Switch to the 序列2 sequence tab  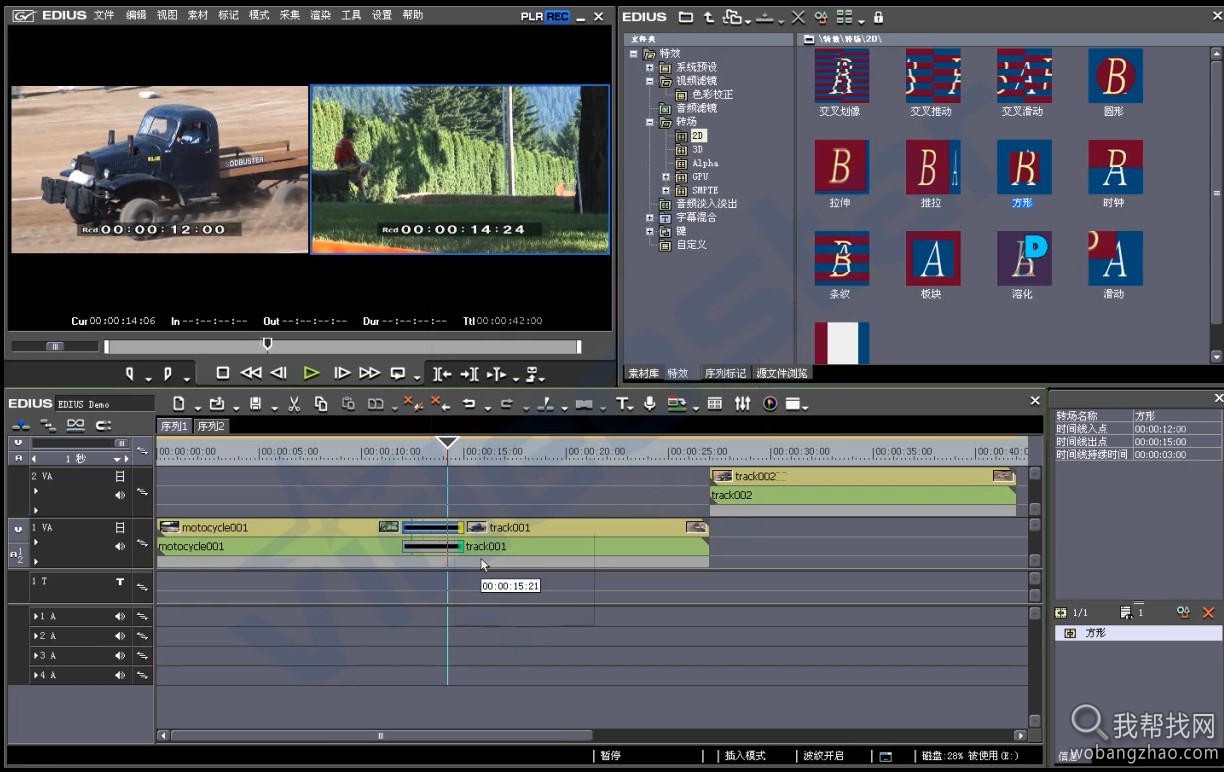[211, 426]
